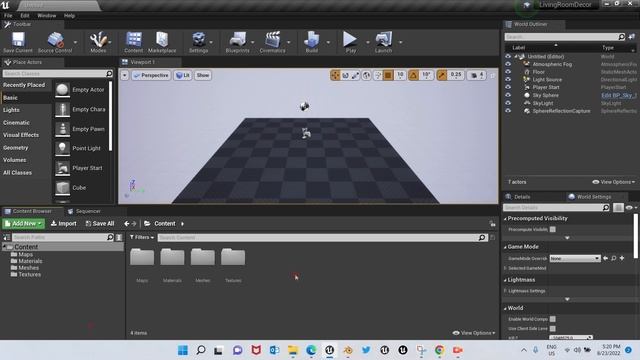The width and height of the screenshot is (640, 360).
Task: Enable the Enable World Composition checkbox
Action: point(553,319)
